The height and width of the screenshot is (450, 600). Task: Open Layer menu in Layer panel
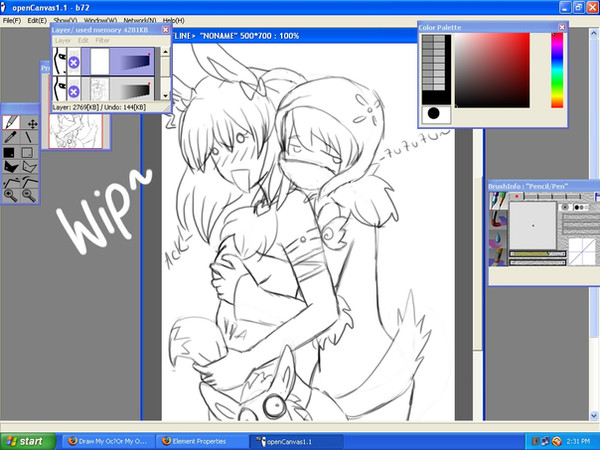[x=63, y=40]
